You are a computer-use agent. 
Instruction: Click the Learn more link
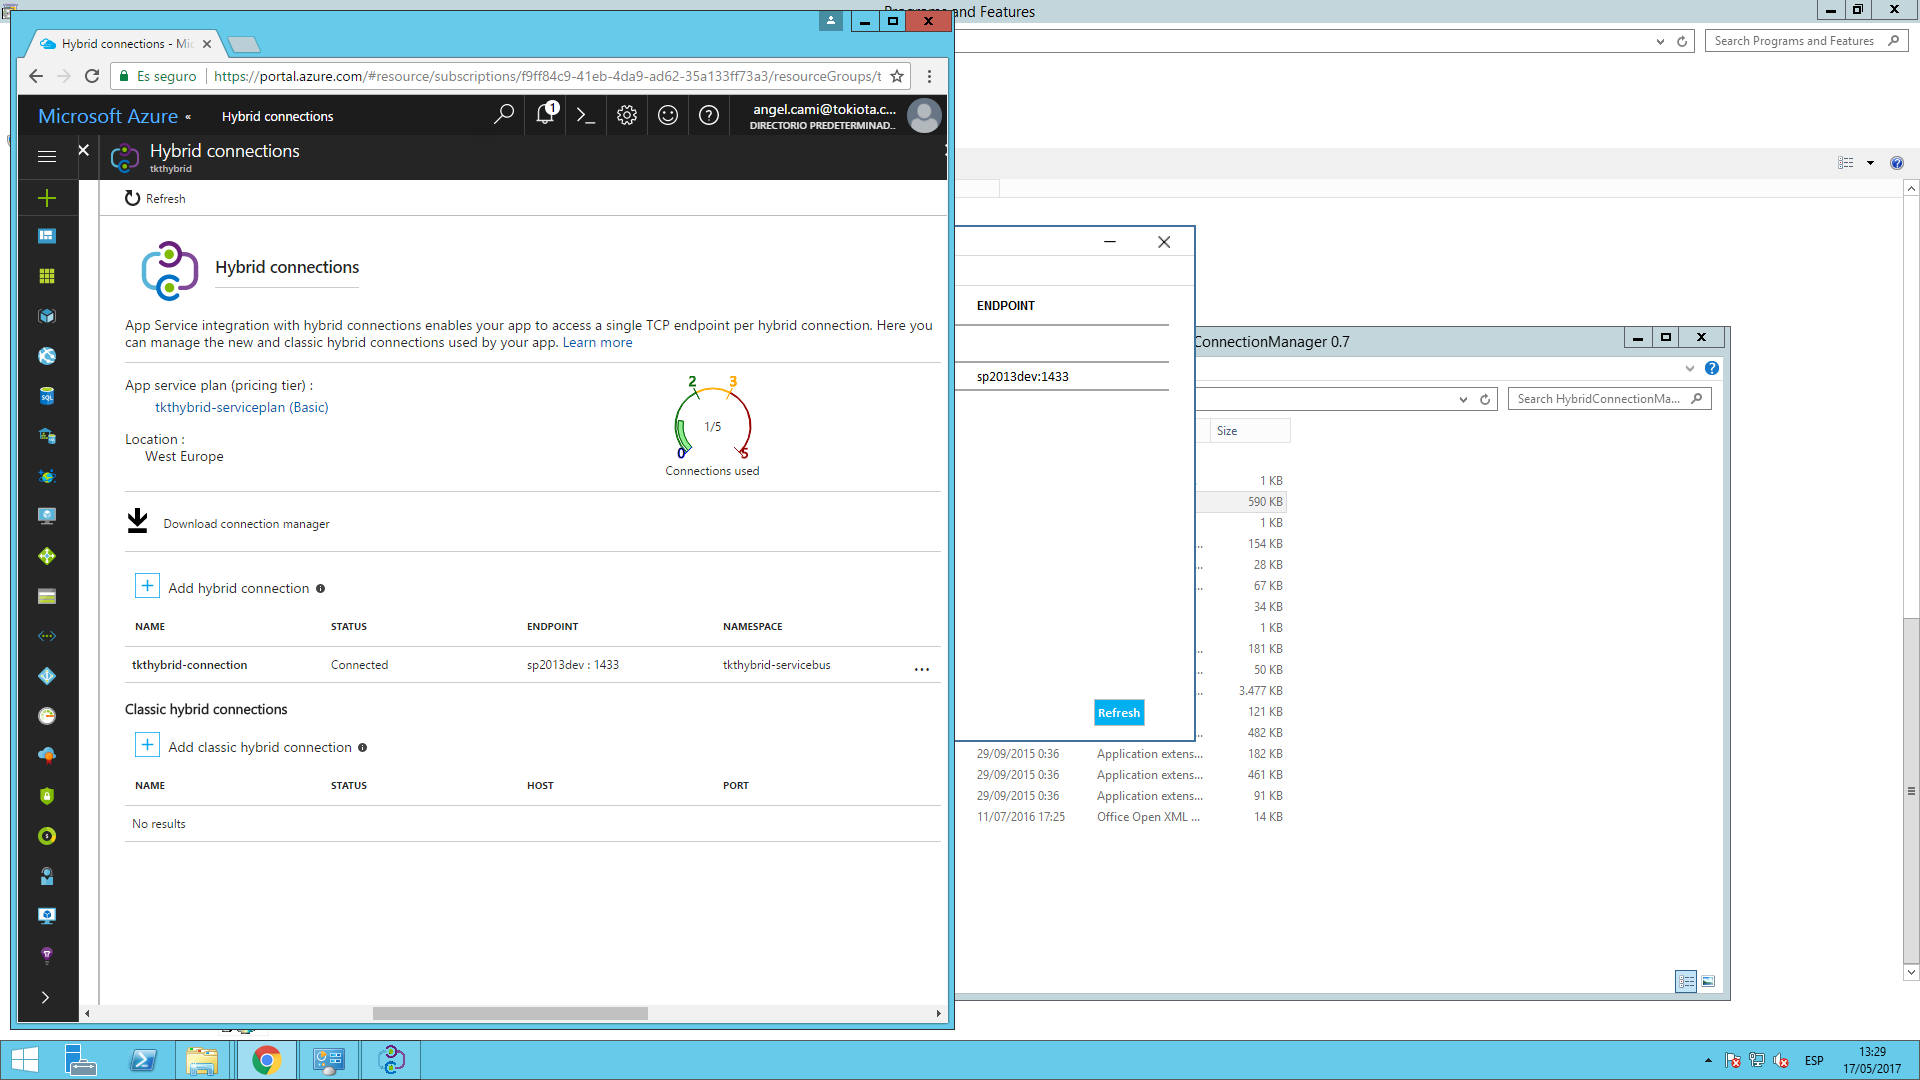(597, 342)
